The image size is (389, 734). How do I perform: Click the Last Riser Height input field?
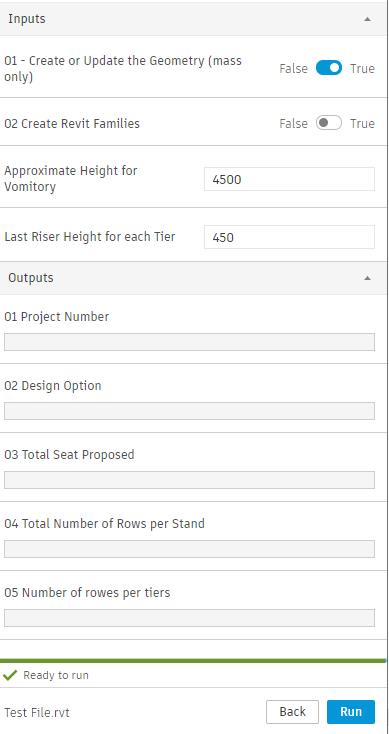tap(289, 237)
